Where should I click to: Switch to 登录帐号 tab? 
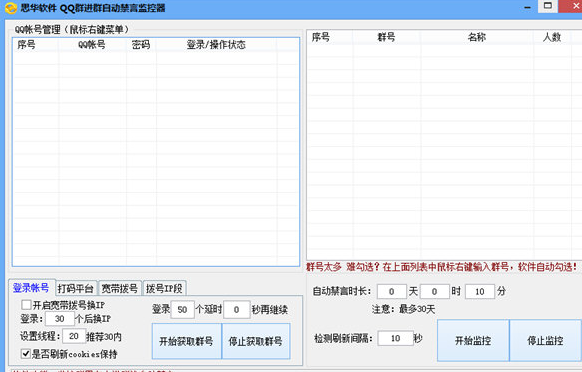pos(31,288)
